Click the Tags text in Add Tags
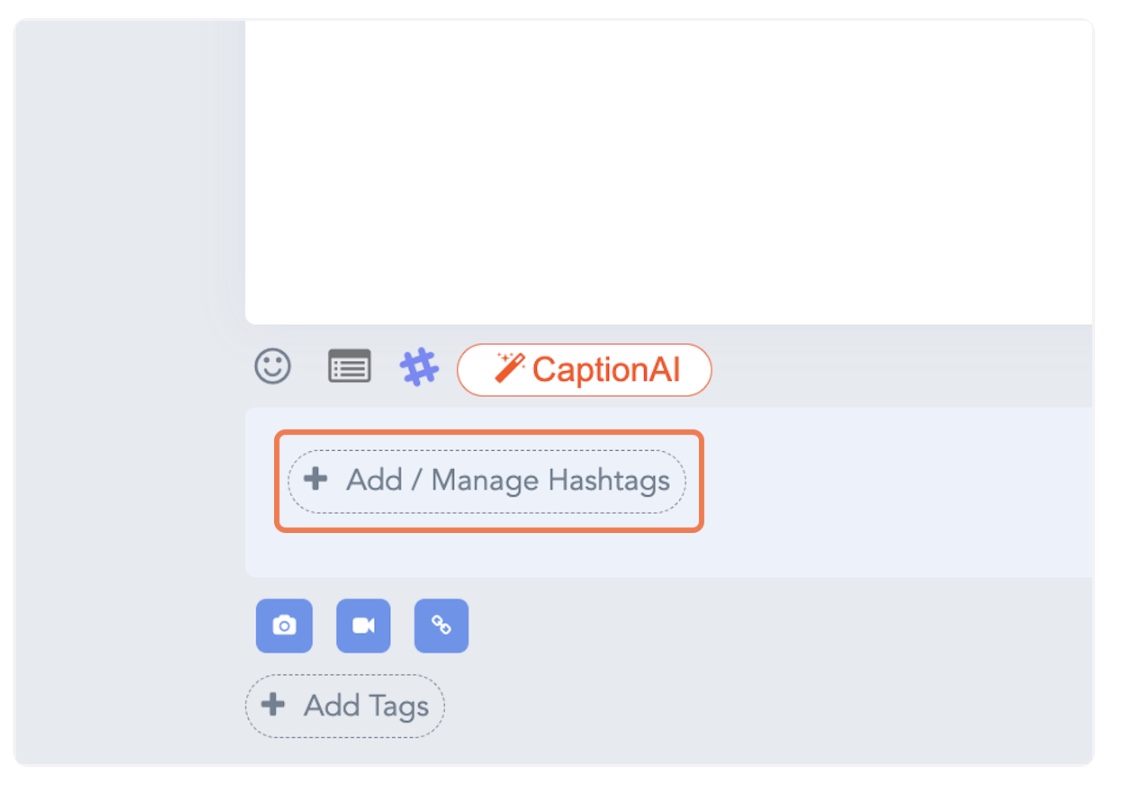Viewport: 1124px width, 790px height. pyautogui.click(x=398, y=708)
